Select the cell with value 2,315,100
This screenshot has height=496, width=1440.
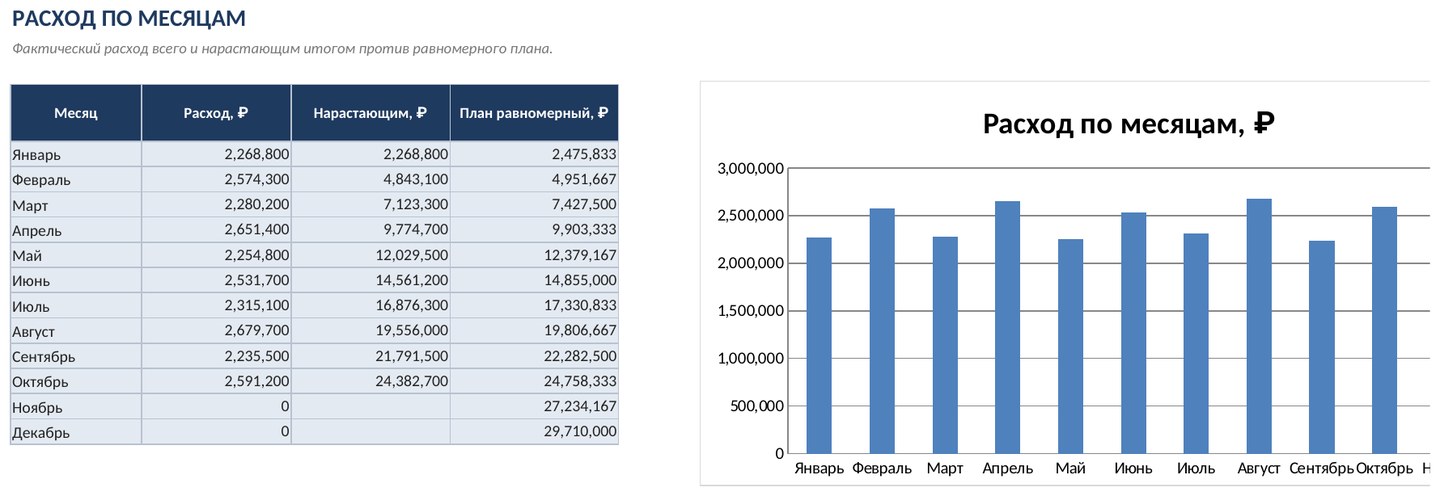[x=216, y=306]
